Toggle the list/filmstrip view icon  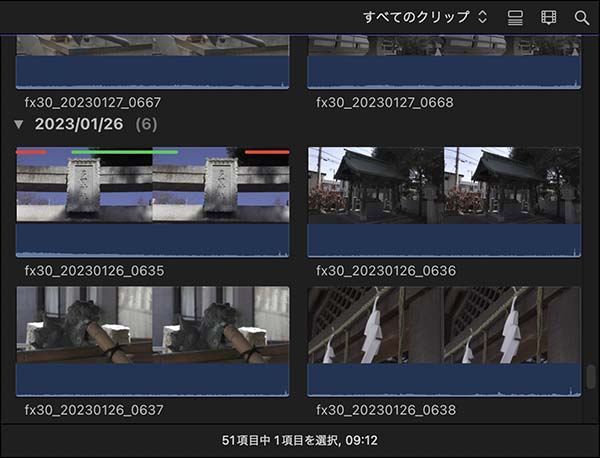(x=515, y=18)
